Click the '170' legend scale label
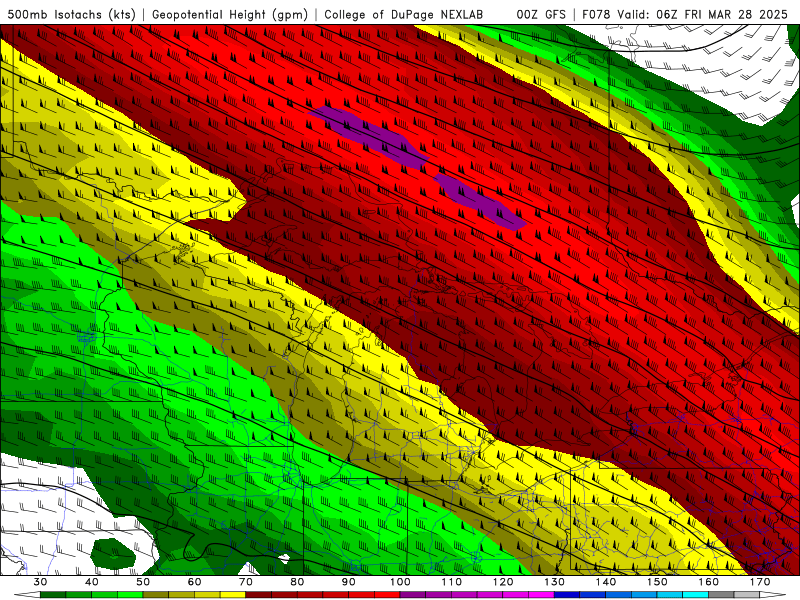The height and width of the screenshot is (600, 800). point(760,582)
